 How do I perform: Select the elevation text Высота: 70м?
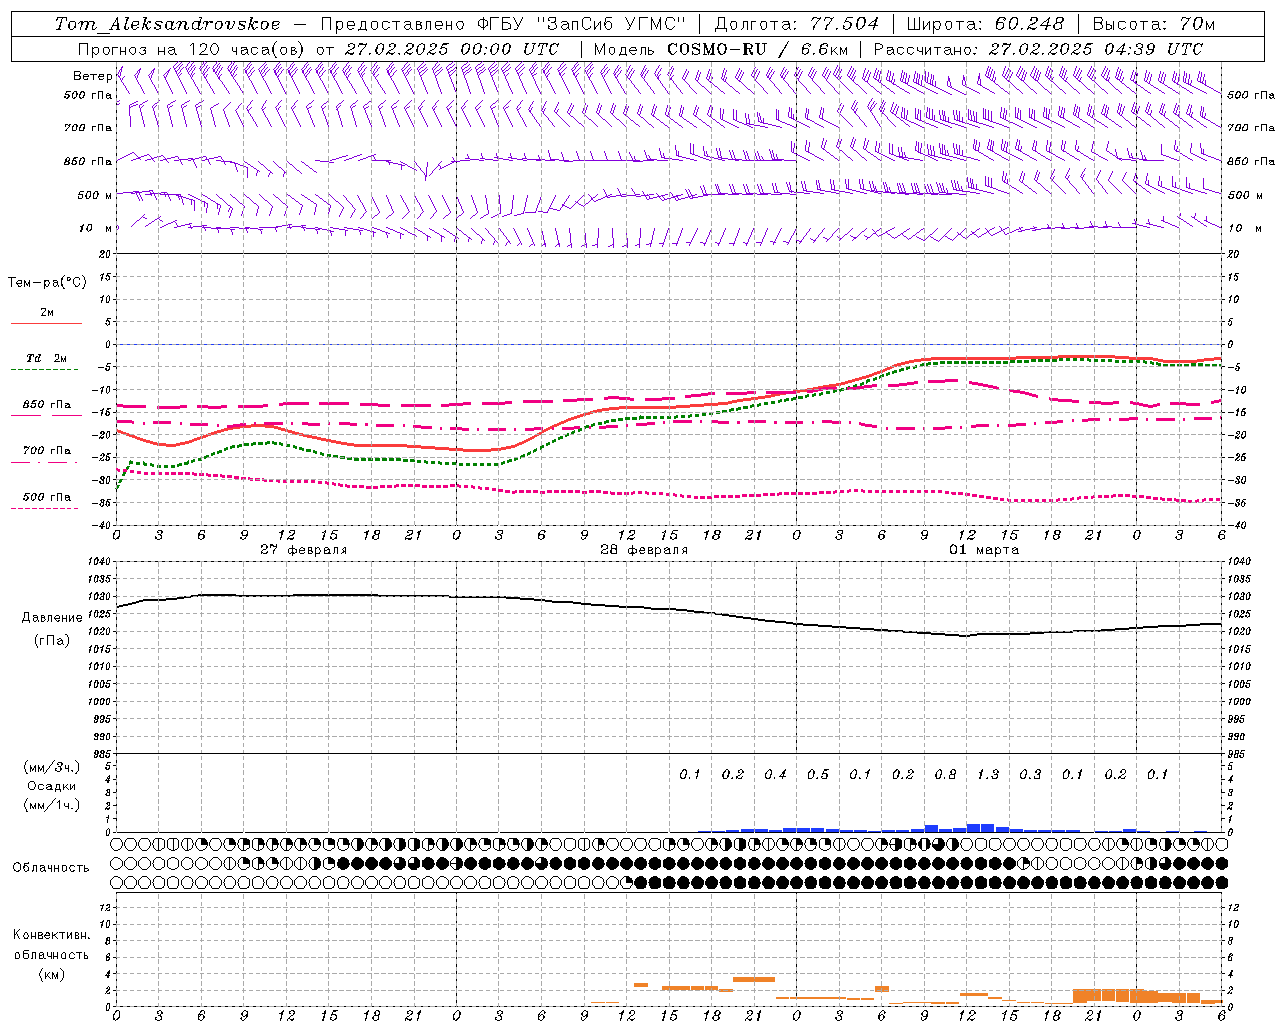tap(1154, 24)
